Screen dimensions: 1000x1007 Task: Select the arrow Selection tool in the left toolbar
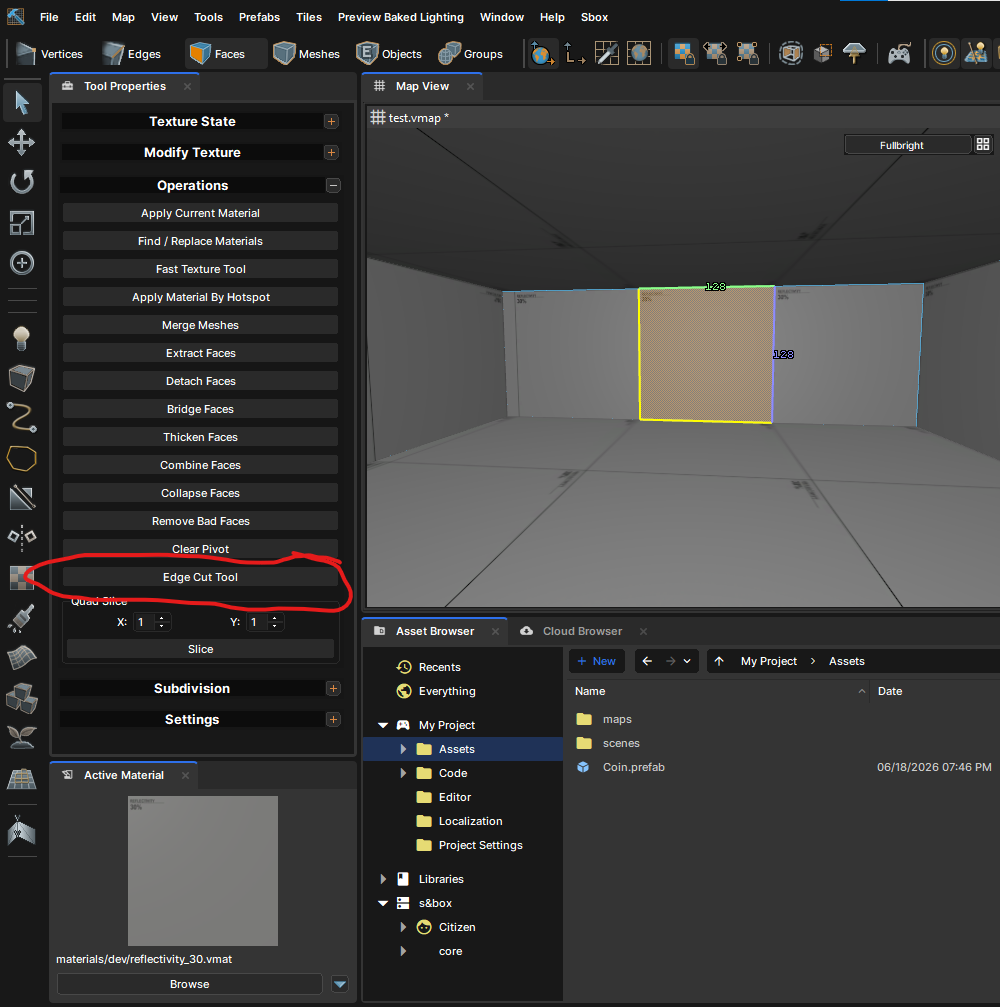tap(22, 103)
